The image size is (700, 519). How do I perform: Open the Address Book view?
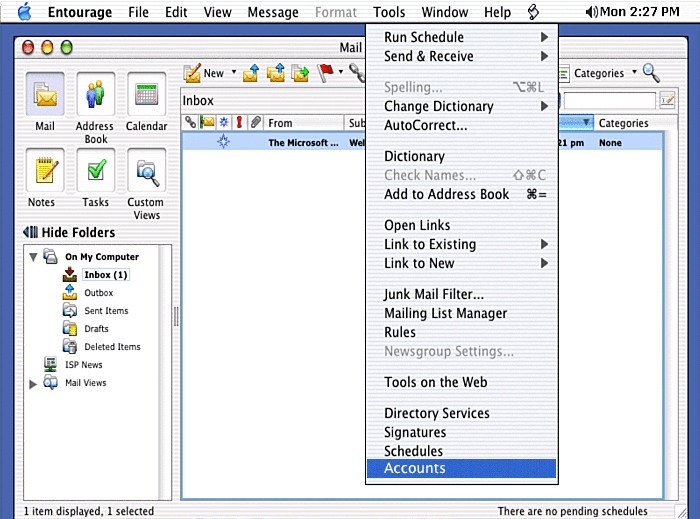pos(95,94)
